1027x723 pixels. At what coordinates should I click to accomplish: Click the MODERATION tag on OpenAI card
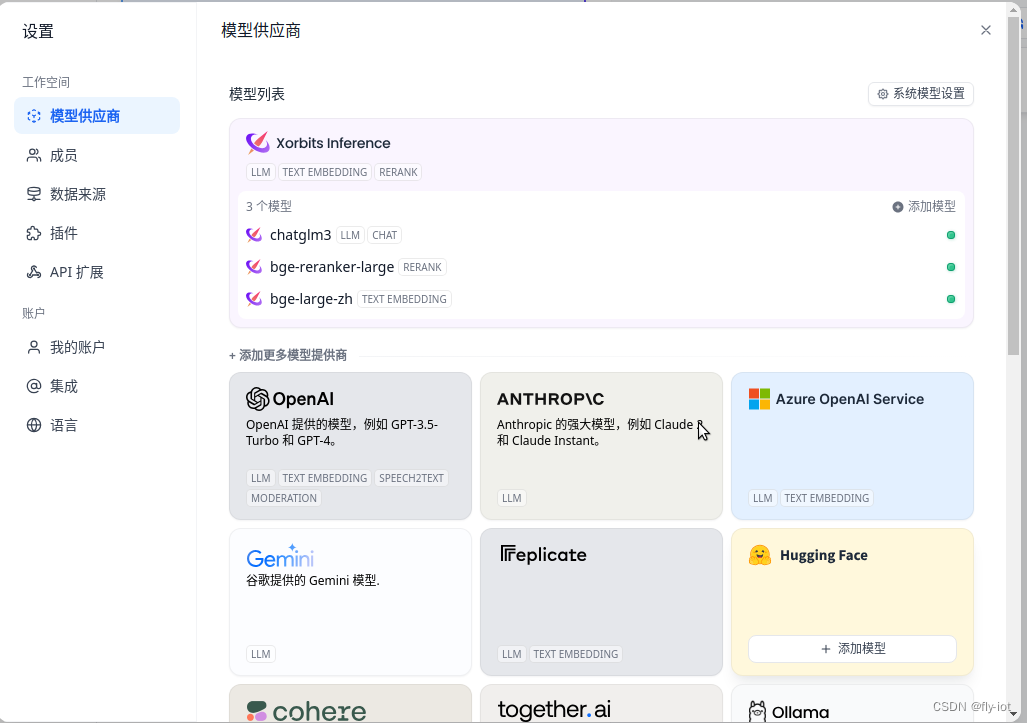click(284, 498)
